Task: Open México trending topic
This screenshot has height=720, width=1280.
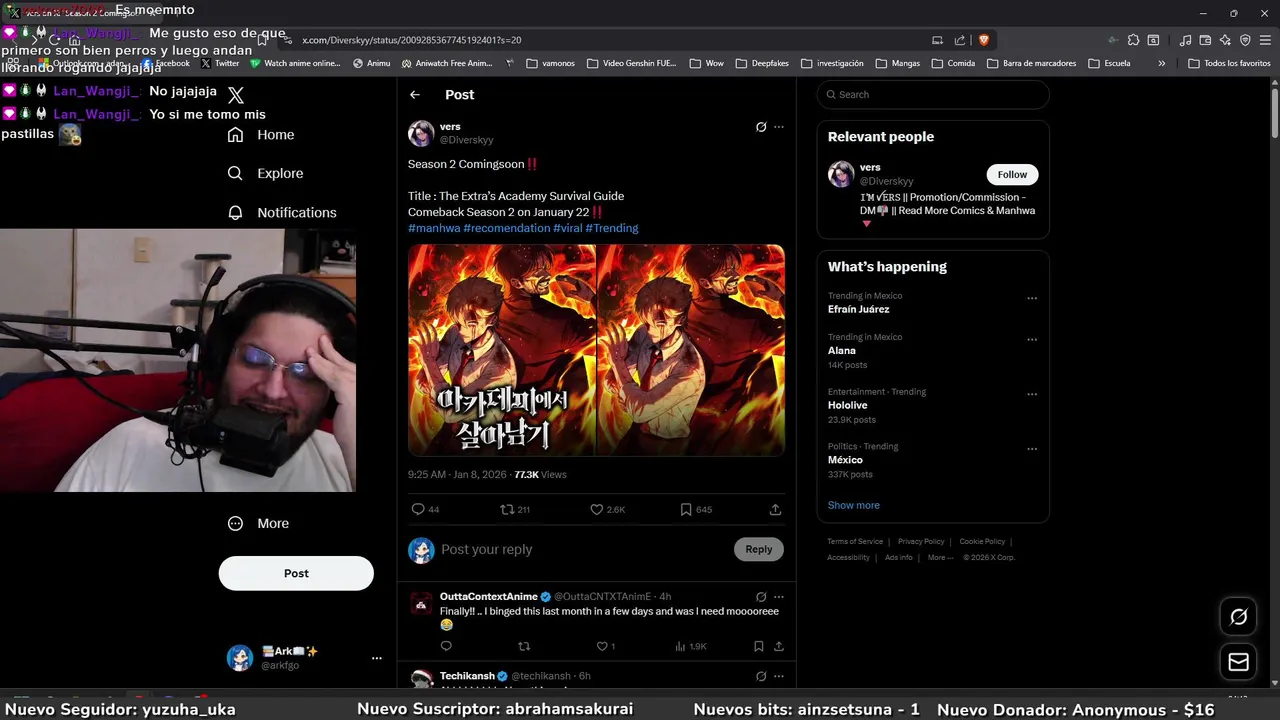Action: pyautogui.click(x=845, y=460)
